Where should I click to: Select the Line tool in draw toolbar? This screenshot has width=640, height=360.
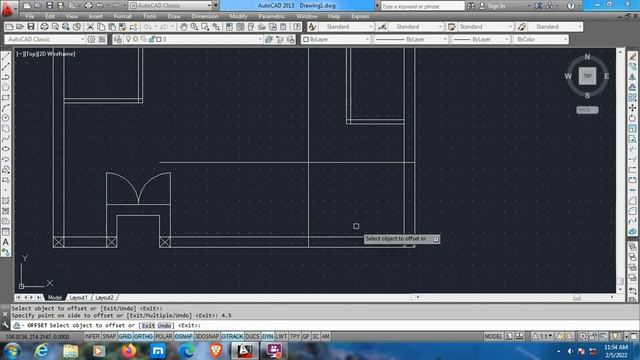pos(6,56)
